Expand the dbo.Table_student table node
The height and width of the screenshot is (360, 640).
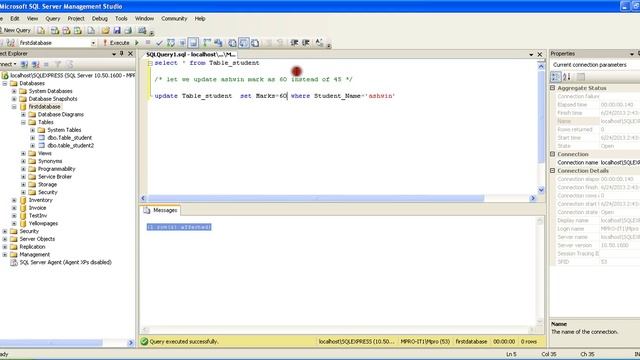tap(33, 138)
